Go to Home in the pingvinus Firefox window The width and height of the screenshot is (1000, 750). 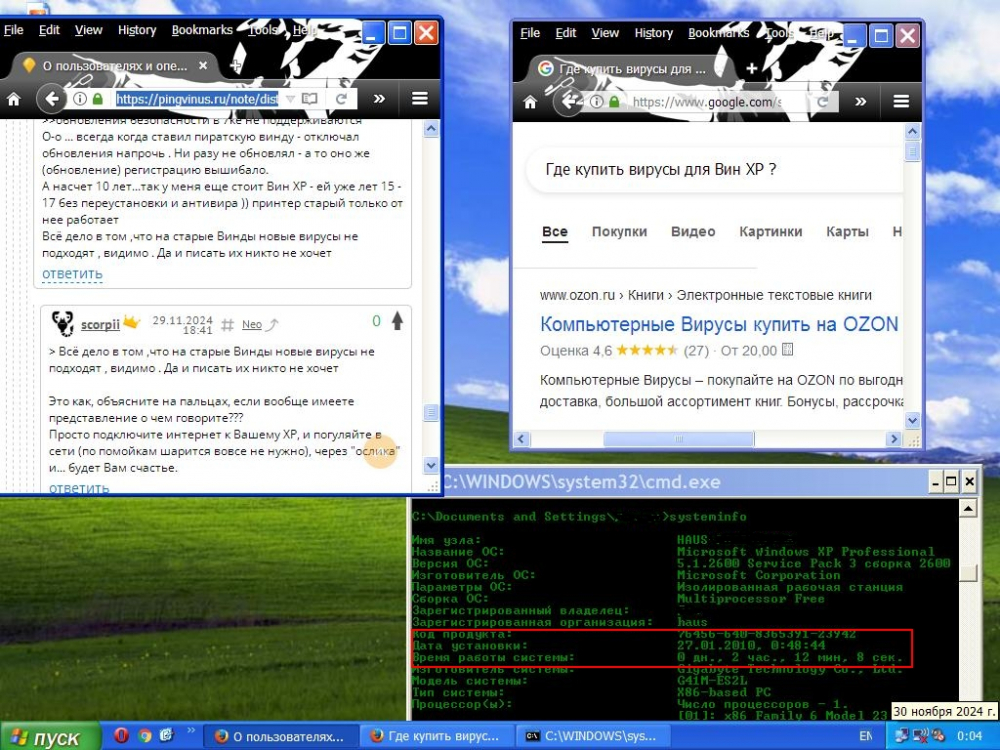[x=13, y=99]
